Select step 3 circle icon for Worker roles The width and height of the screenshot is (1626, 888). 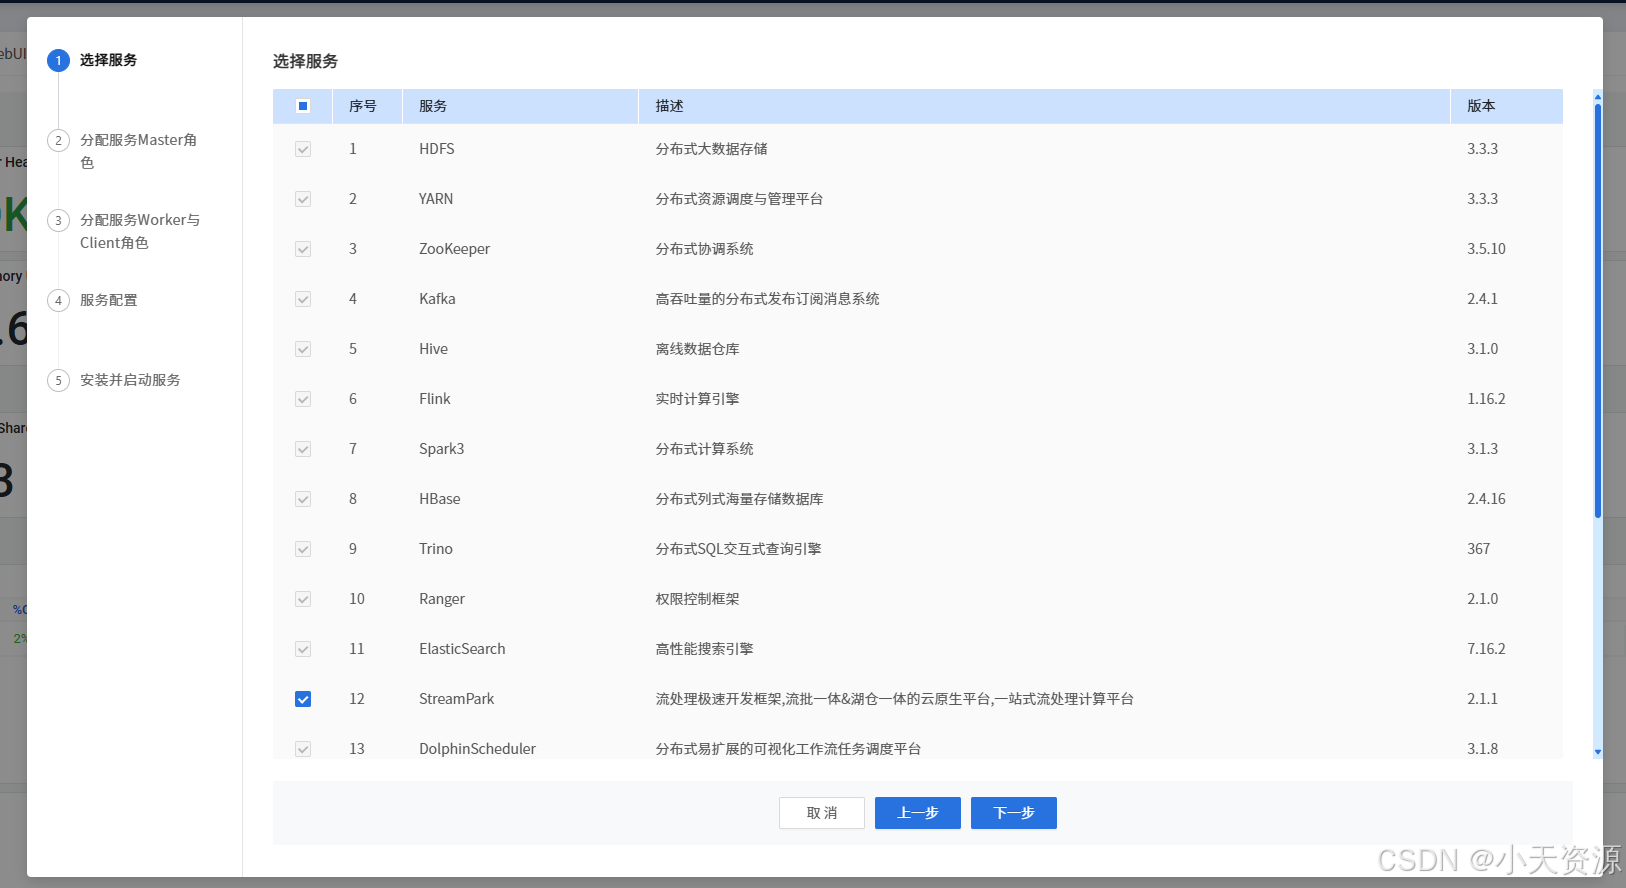[58, 220]
